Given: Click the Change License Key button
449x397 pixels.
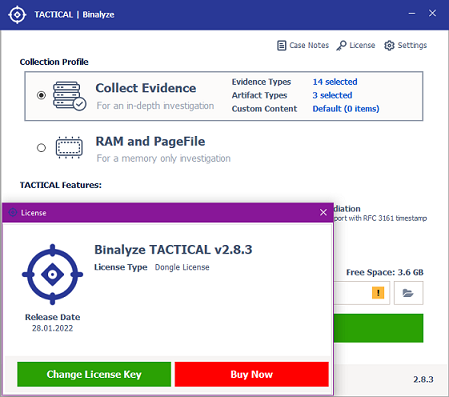Looking at the screenshot, I should (94, 374).
